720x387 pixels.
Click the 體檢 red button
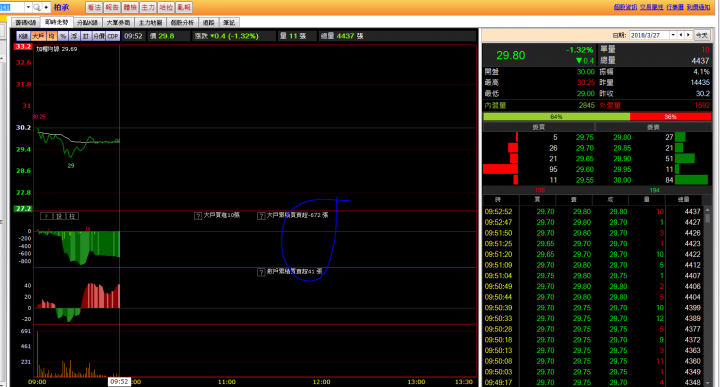point(130,7)
